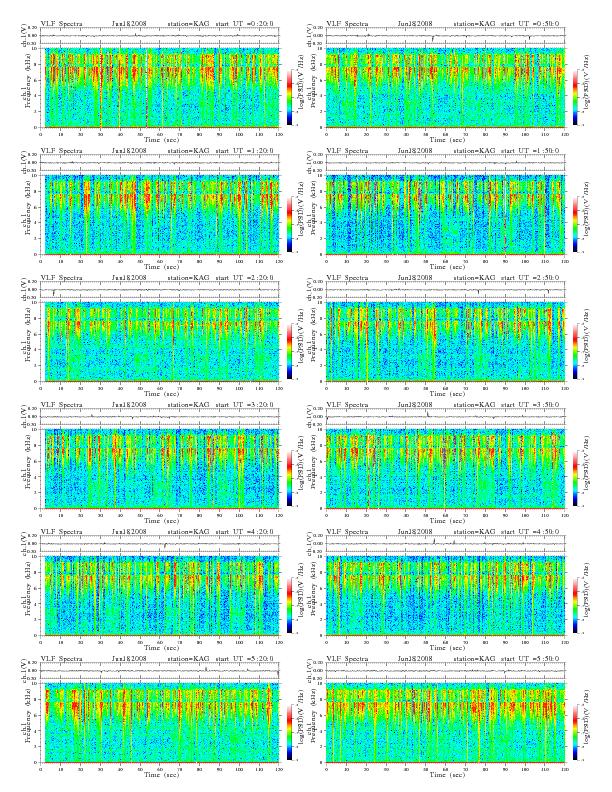612x792 pixels.
Task: Click the title text 'start UT =5:20:0'
Action: click(x=244, y=659)
